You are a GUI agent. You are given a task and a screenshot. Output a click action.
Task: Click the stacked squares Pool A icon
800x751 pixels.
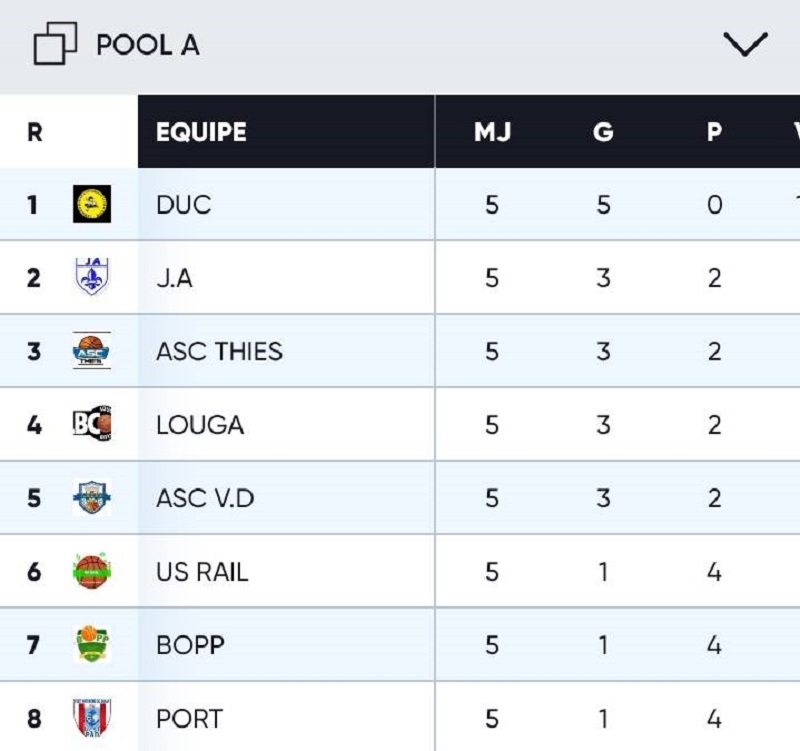(55, 45)
